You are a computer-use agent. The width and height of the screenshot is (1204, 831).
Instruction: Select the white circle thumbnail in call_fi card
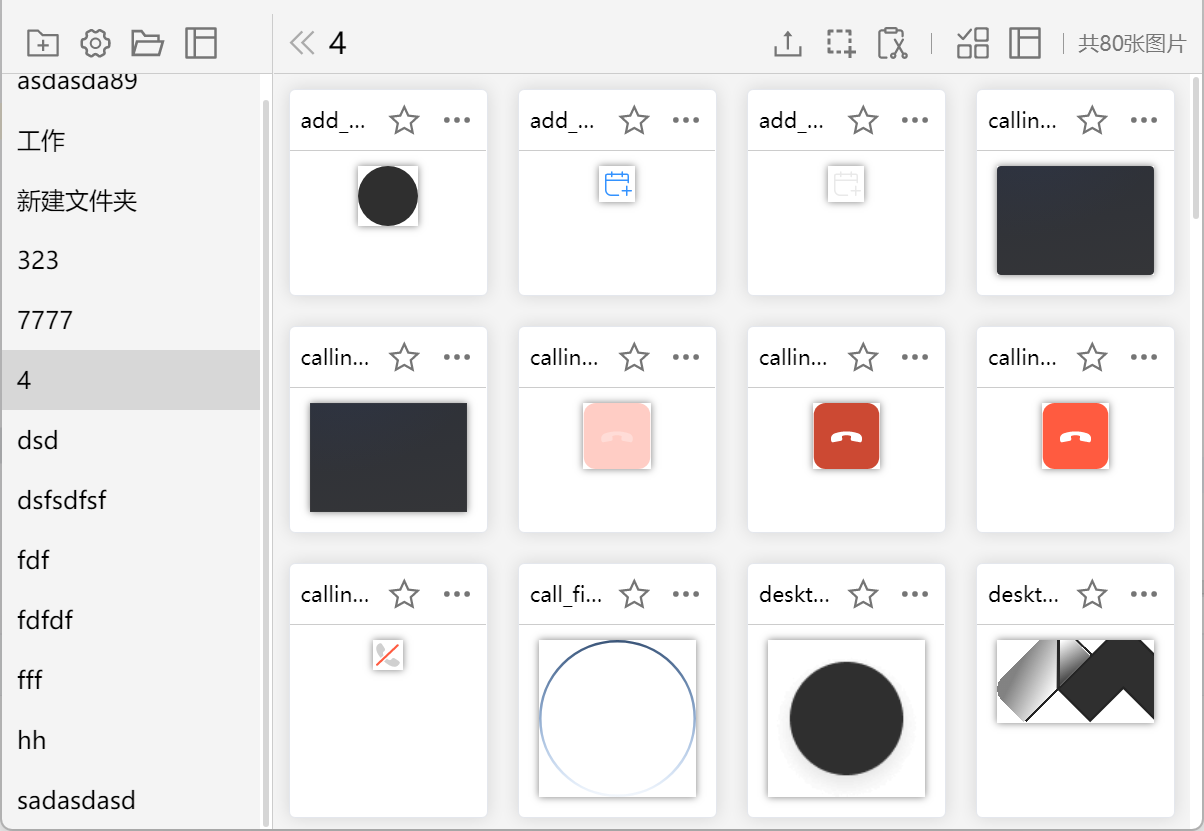point(617,718)
